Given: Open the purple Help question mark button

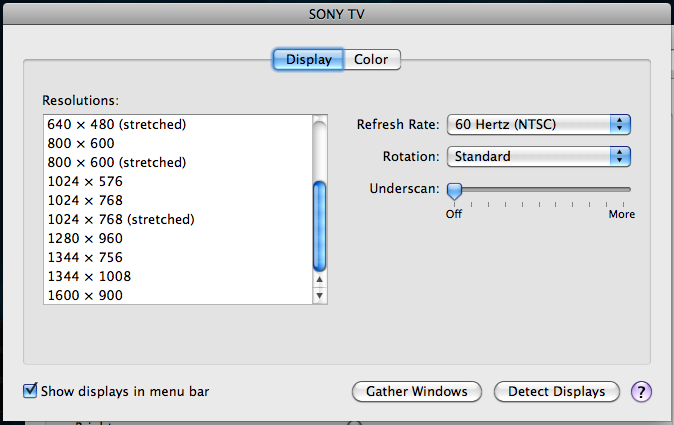Looking at the screenshot, I should pos(641,391).
